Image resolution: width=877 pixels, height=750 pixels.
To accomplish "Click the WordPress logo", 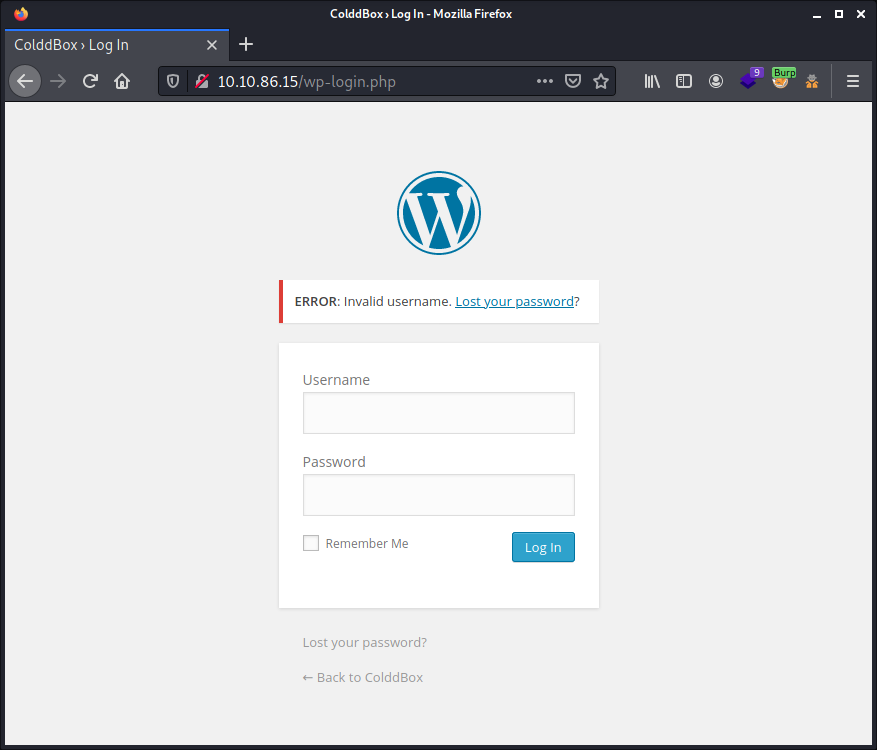I will (438, 213).
